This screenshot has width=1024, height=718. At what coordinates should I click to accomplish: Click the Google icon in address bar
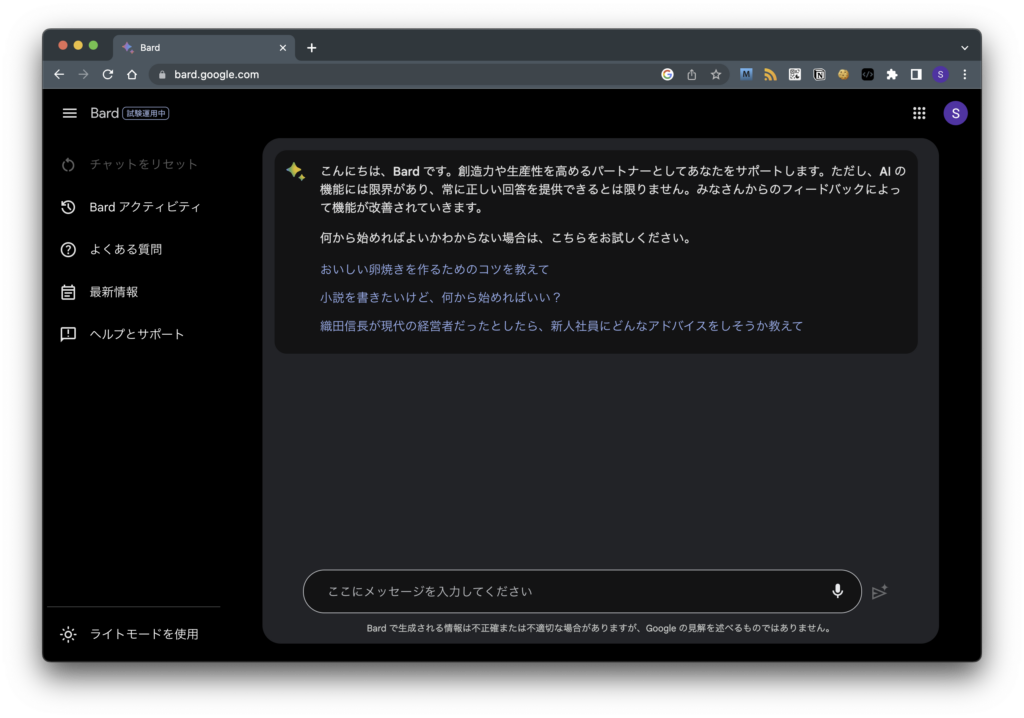(667, 74)
